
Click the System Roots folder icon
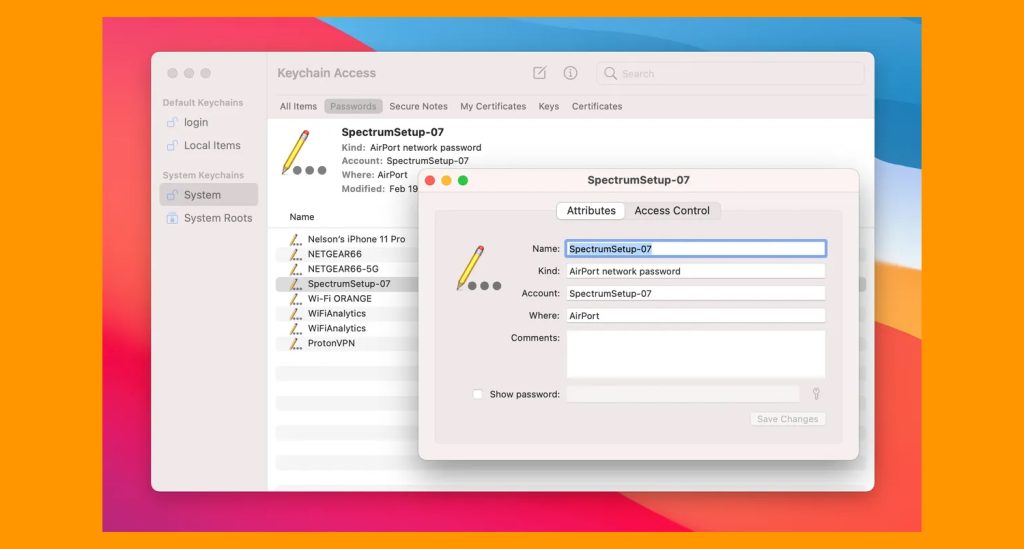coord(172,218)
